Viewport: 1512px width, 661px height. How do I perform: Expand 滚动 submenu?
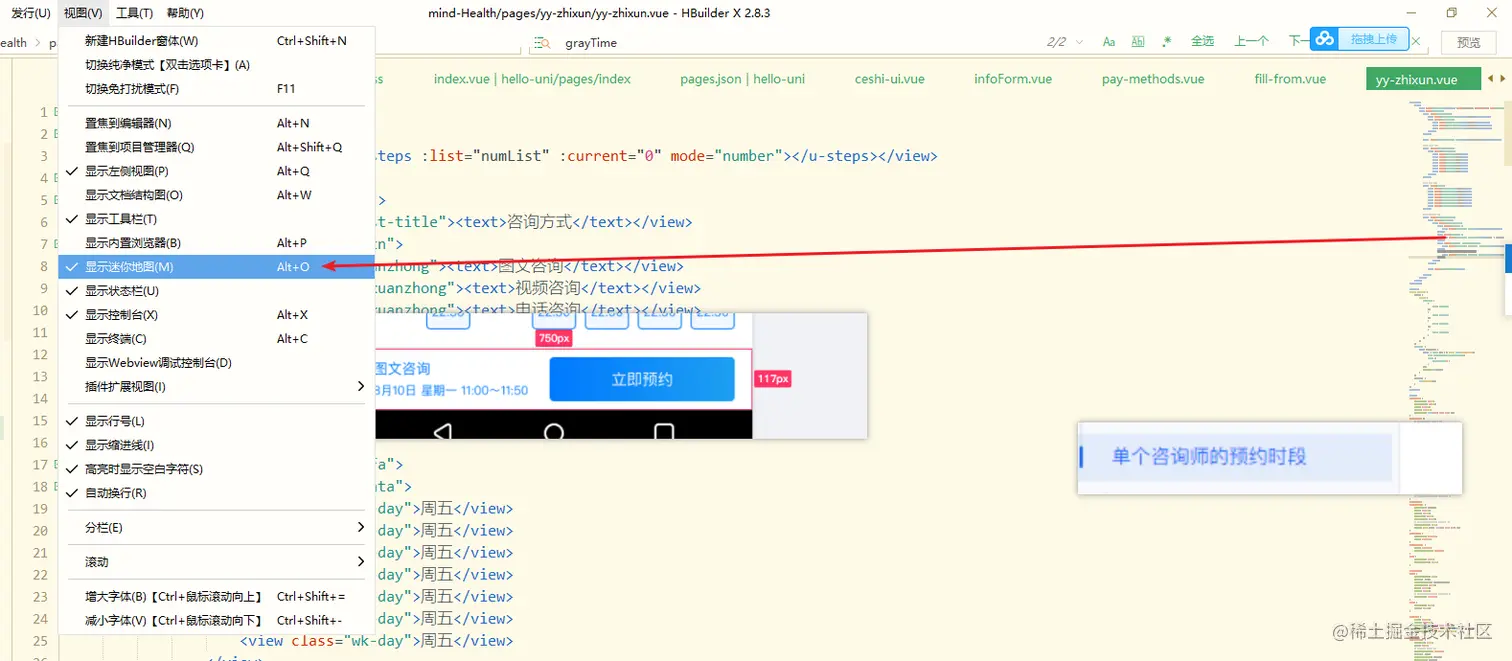point(216,562)
